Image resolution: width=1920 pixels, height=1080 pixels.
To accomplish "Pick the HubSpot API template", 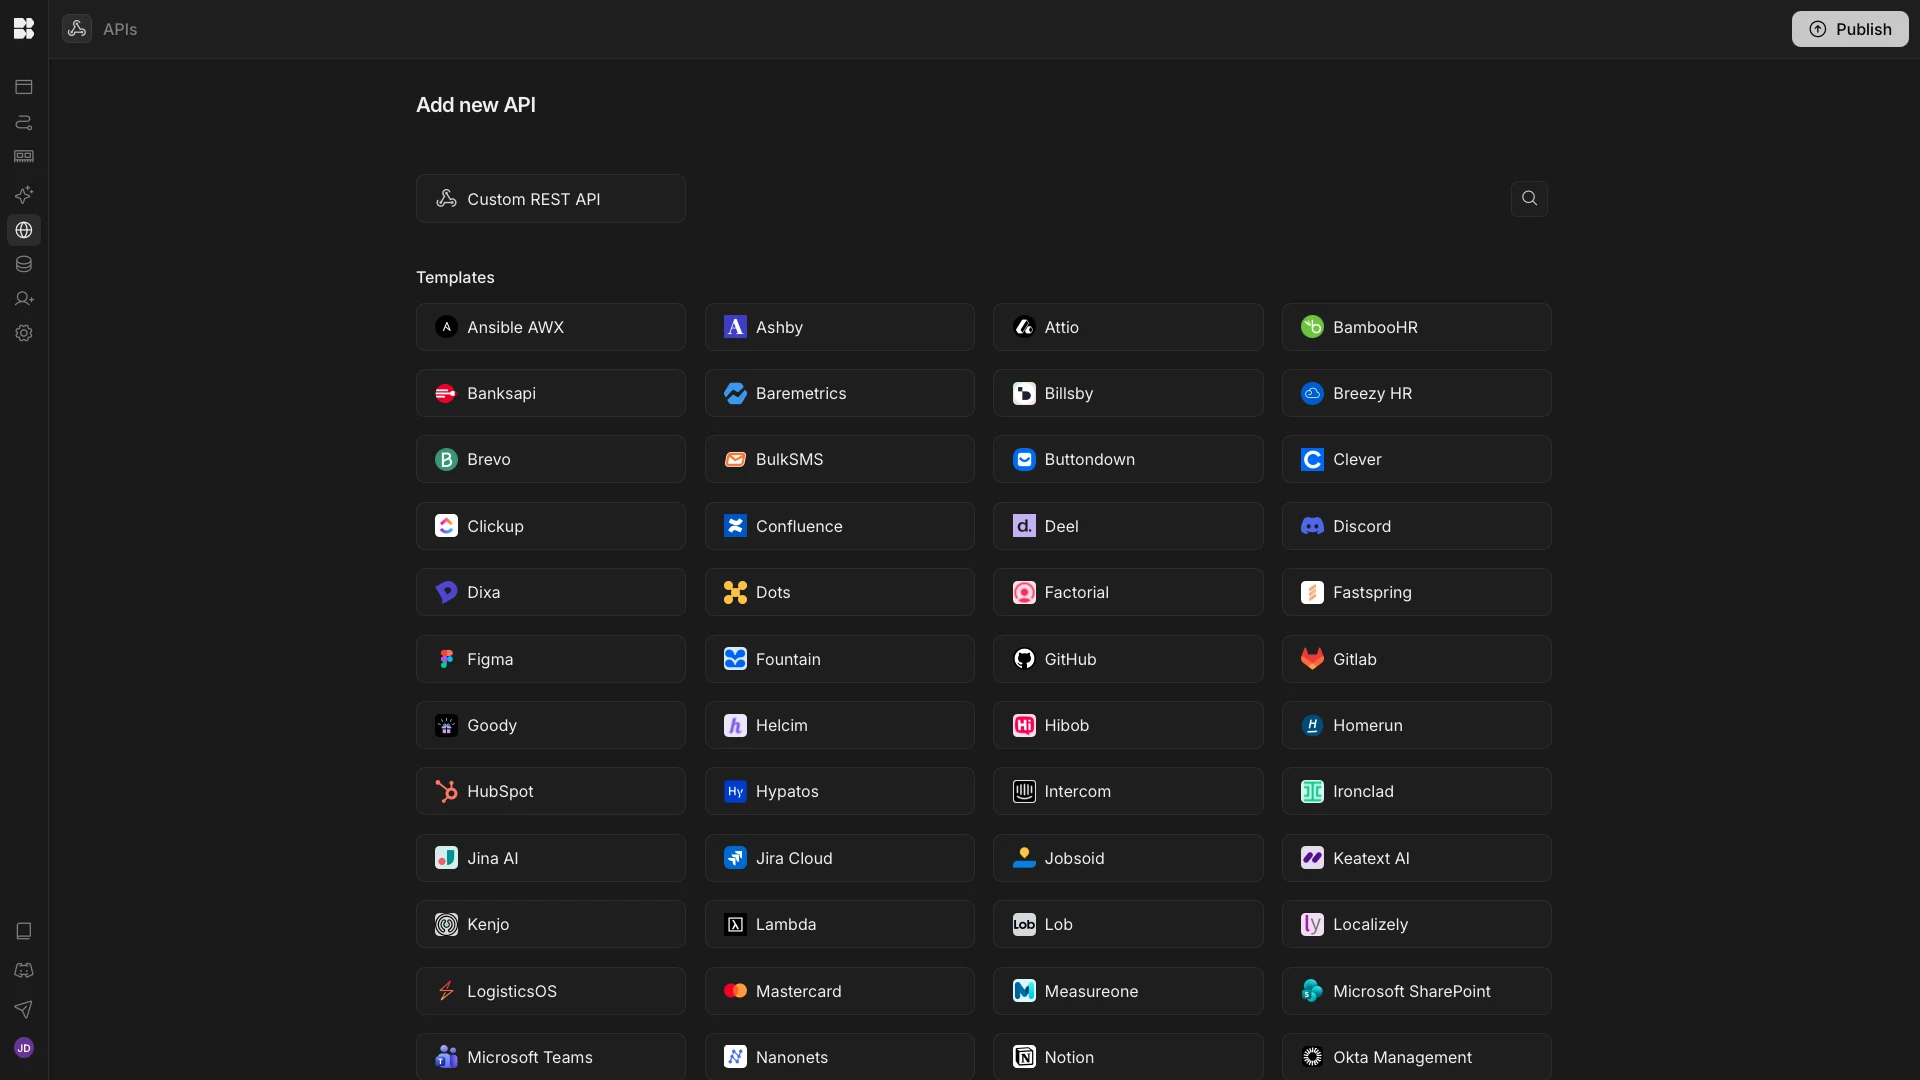I will (550, 791).
